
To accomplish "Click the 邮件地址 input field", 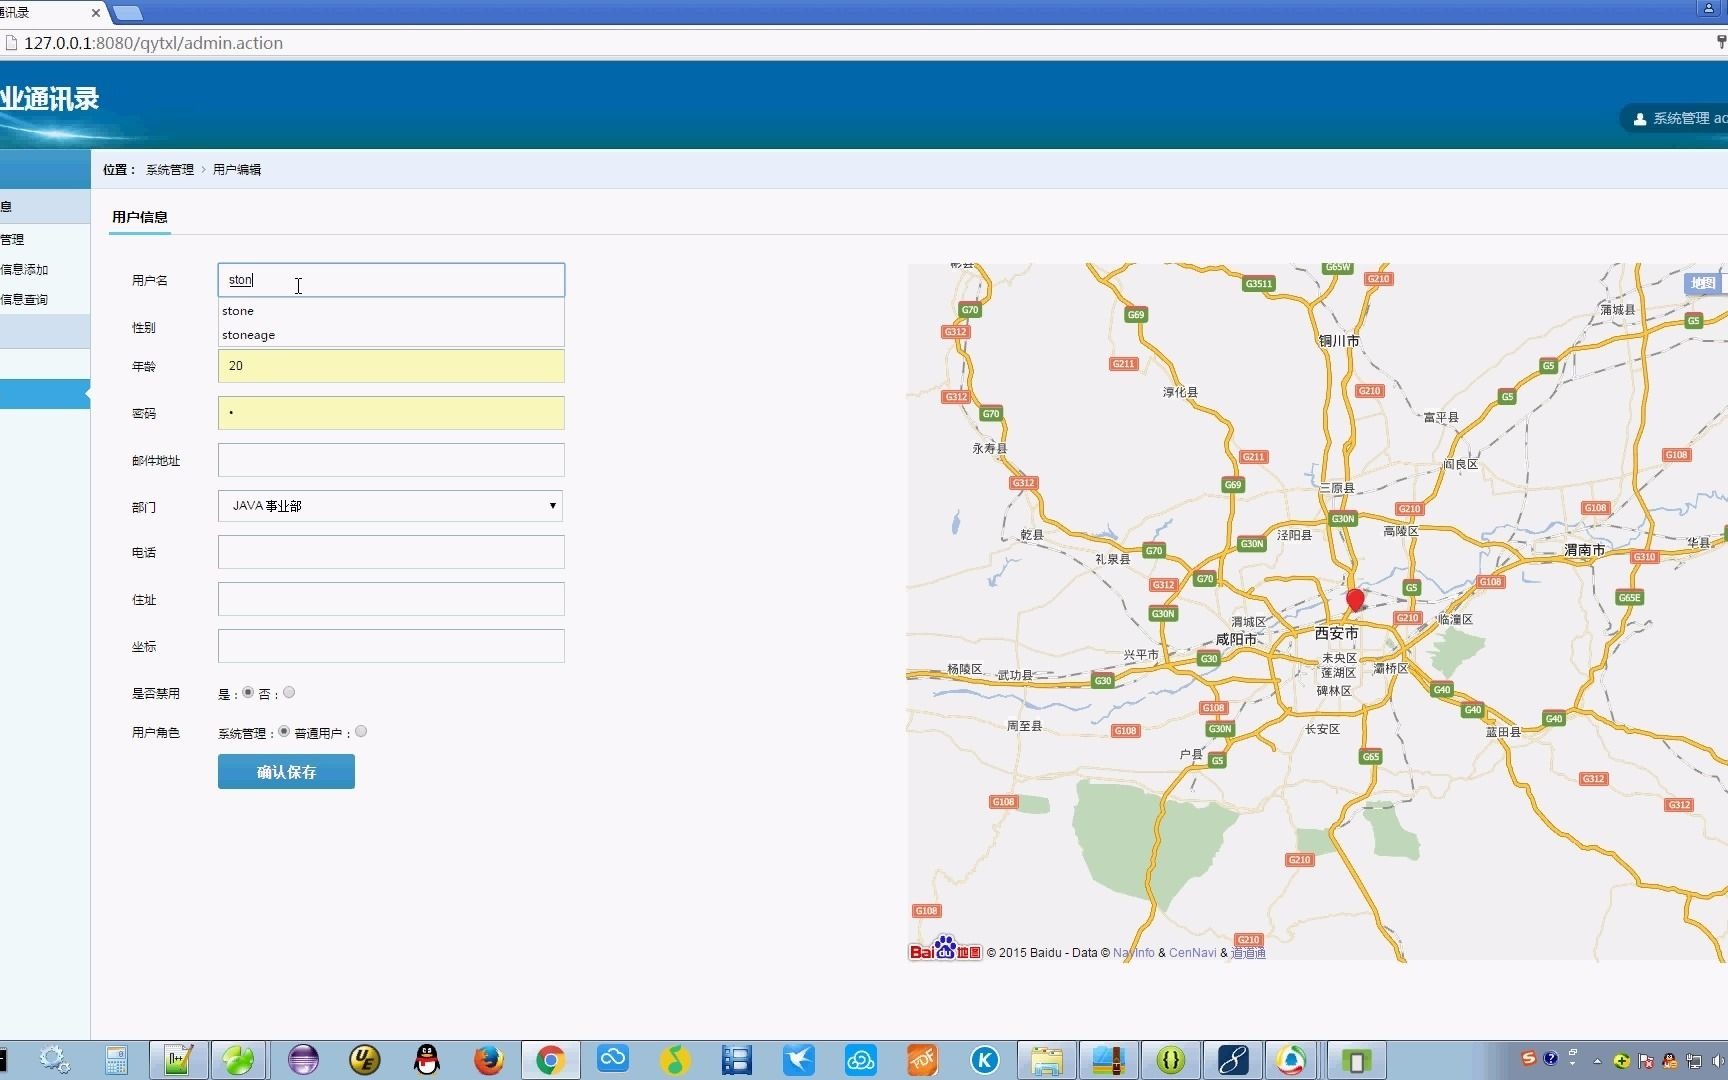I will coord(391,460).
